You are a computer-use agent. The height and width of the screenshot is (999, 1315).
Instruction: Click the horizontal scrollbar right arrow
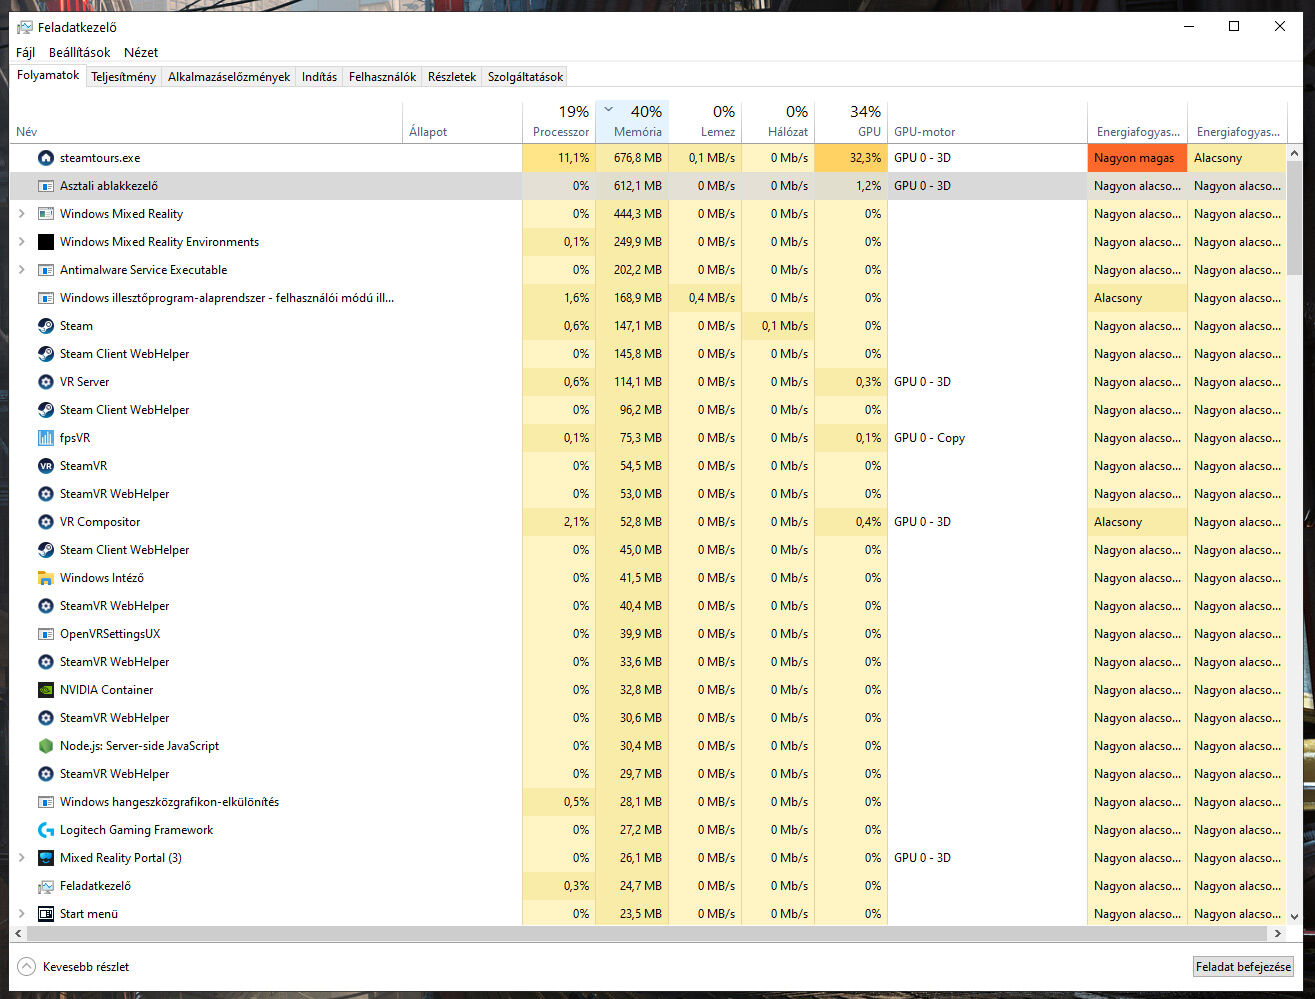(x=1277, y=933)
